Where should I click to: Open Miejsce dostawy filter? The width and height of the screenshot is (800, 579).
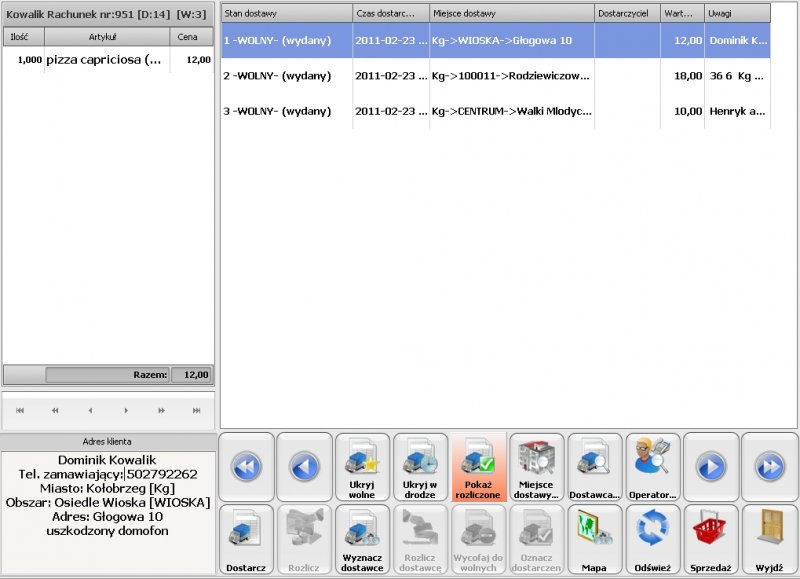click(536, 467)
